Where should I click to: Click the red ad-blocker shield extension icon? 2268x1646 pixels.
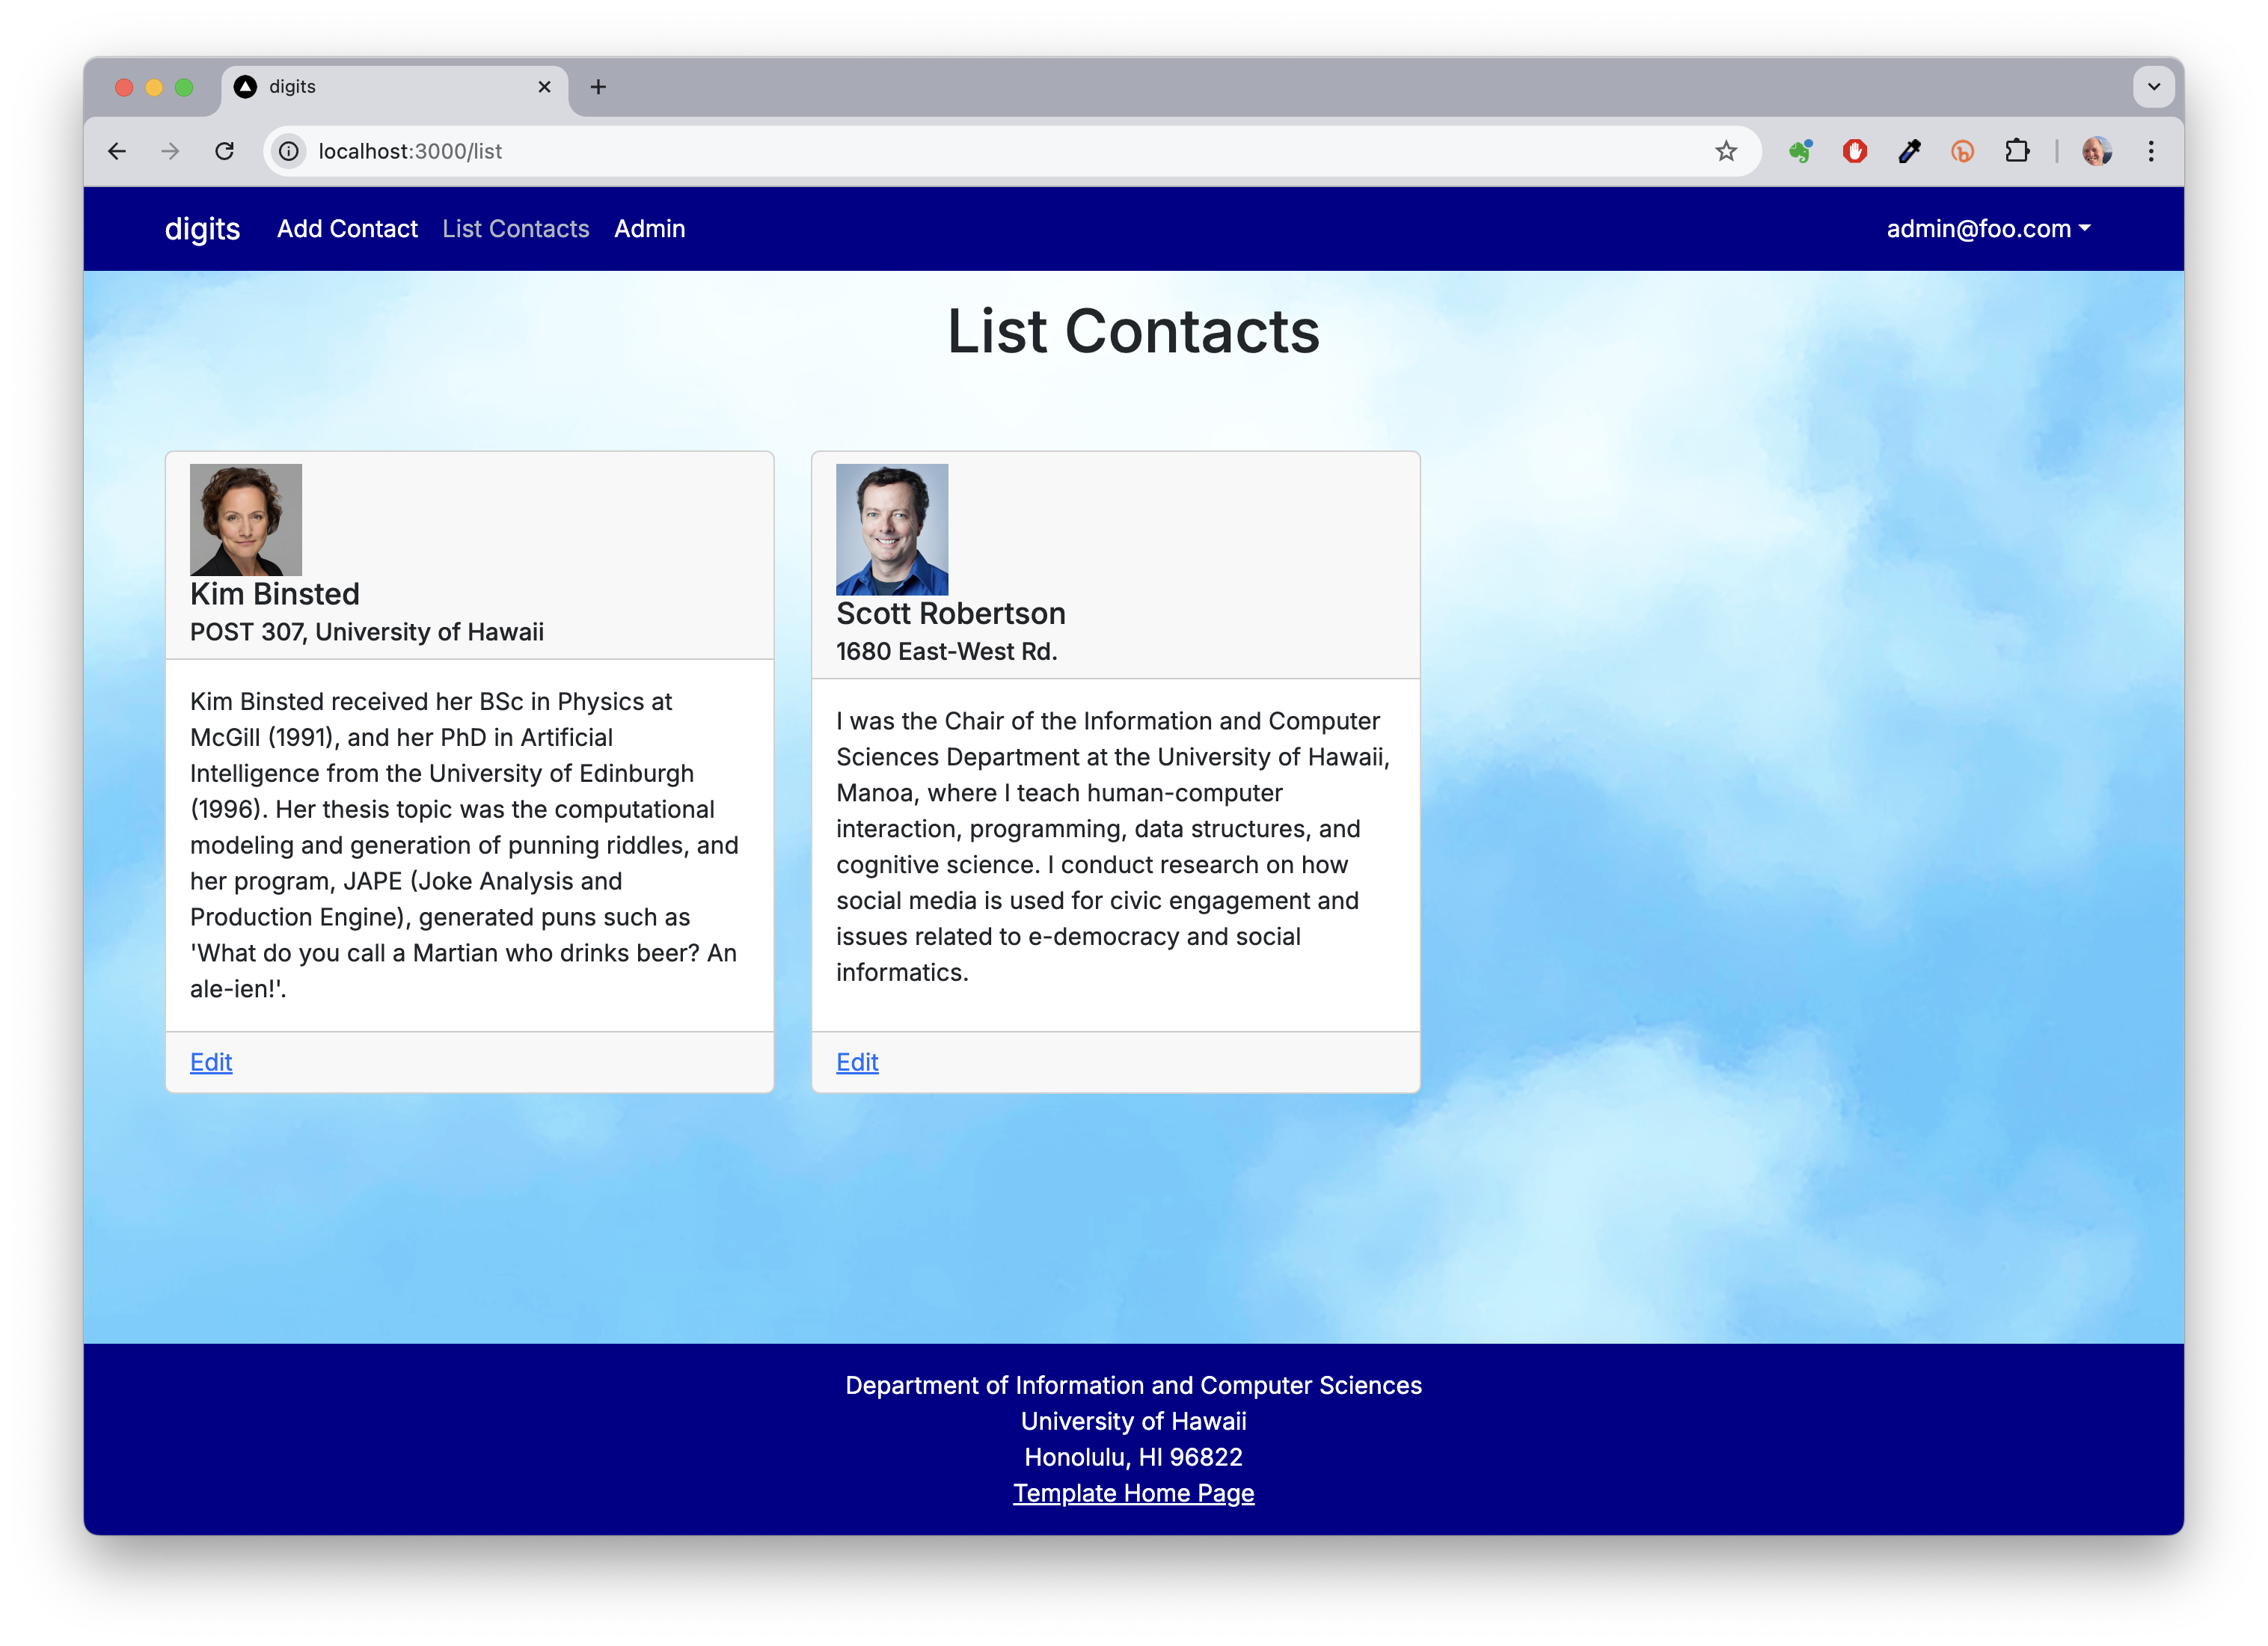click(1855, 151)
